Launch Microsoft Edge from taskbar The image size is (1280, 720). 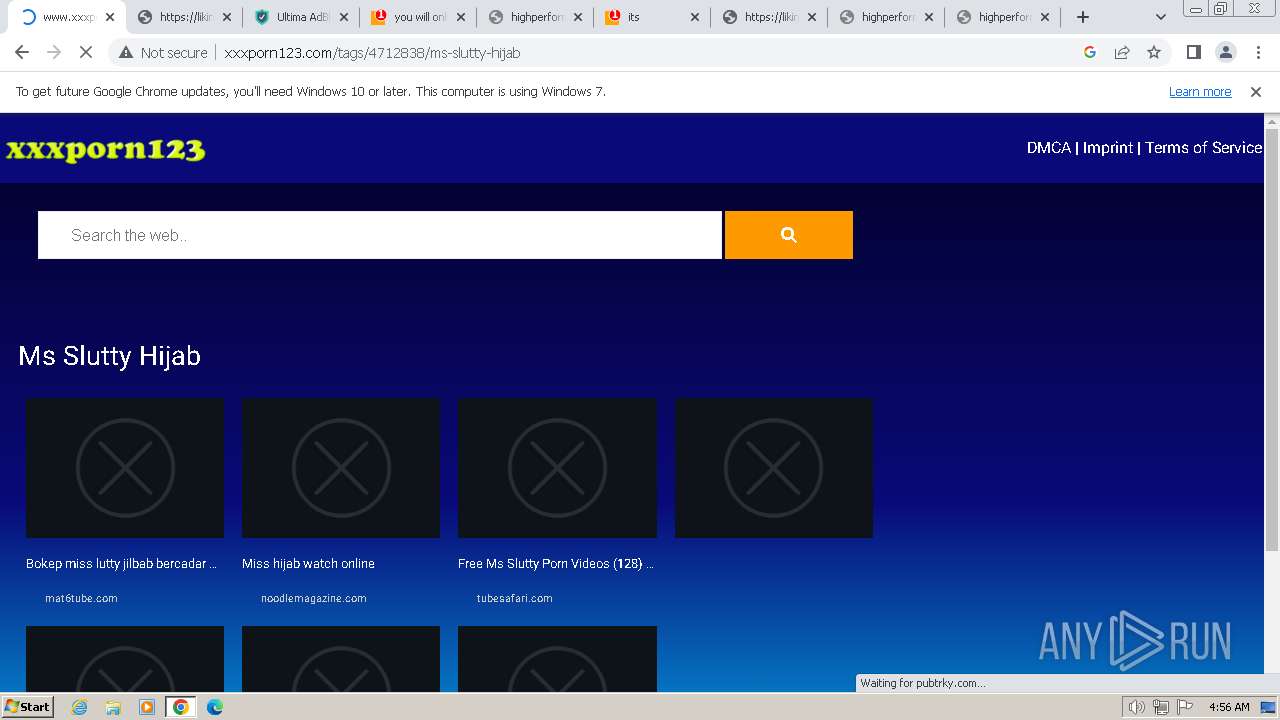click(215, 707)
